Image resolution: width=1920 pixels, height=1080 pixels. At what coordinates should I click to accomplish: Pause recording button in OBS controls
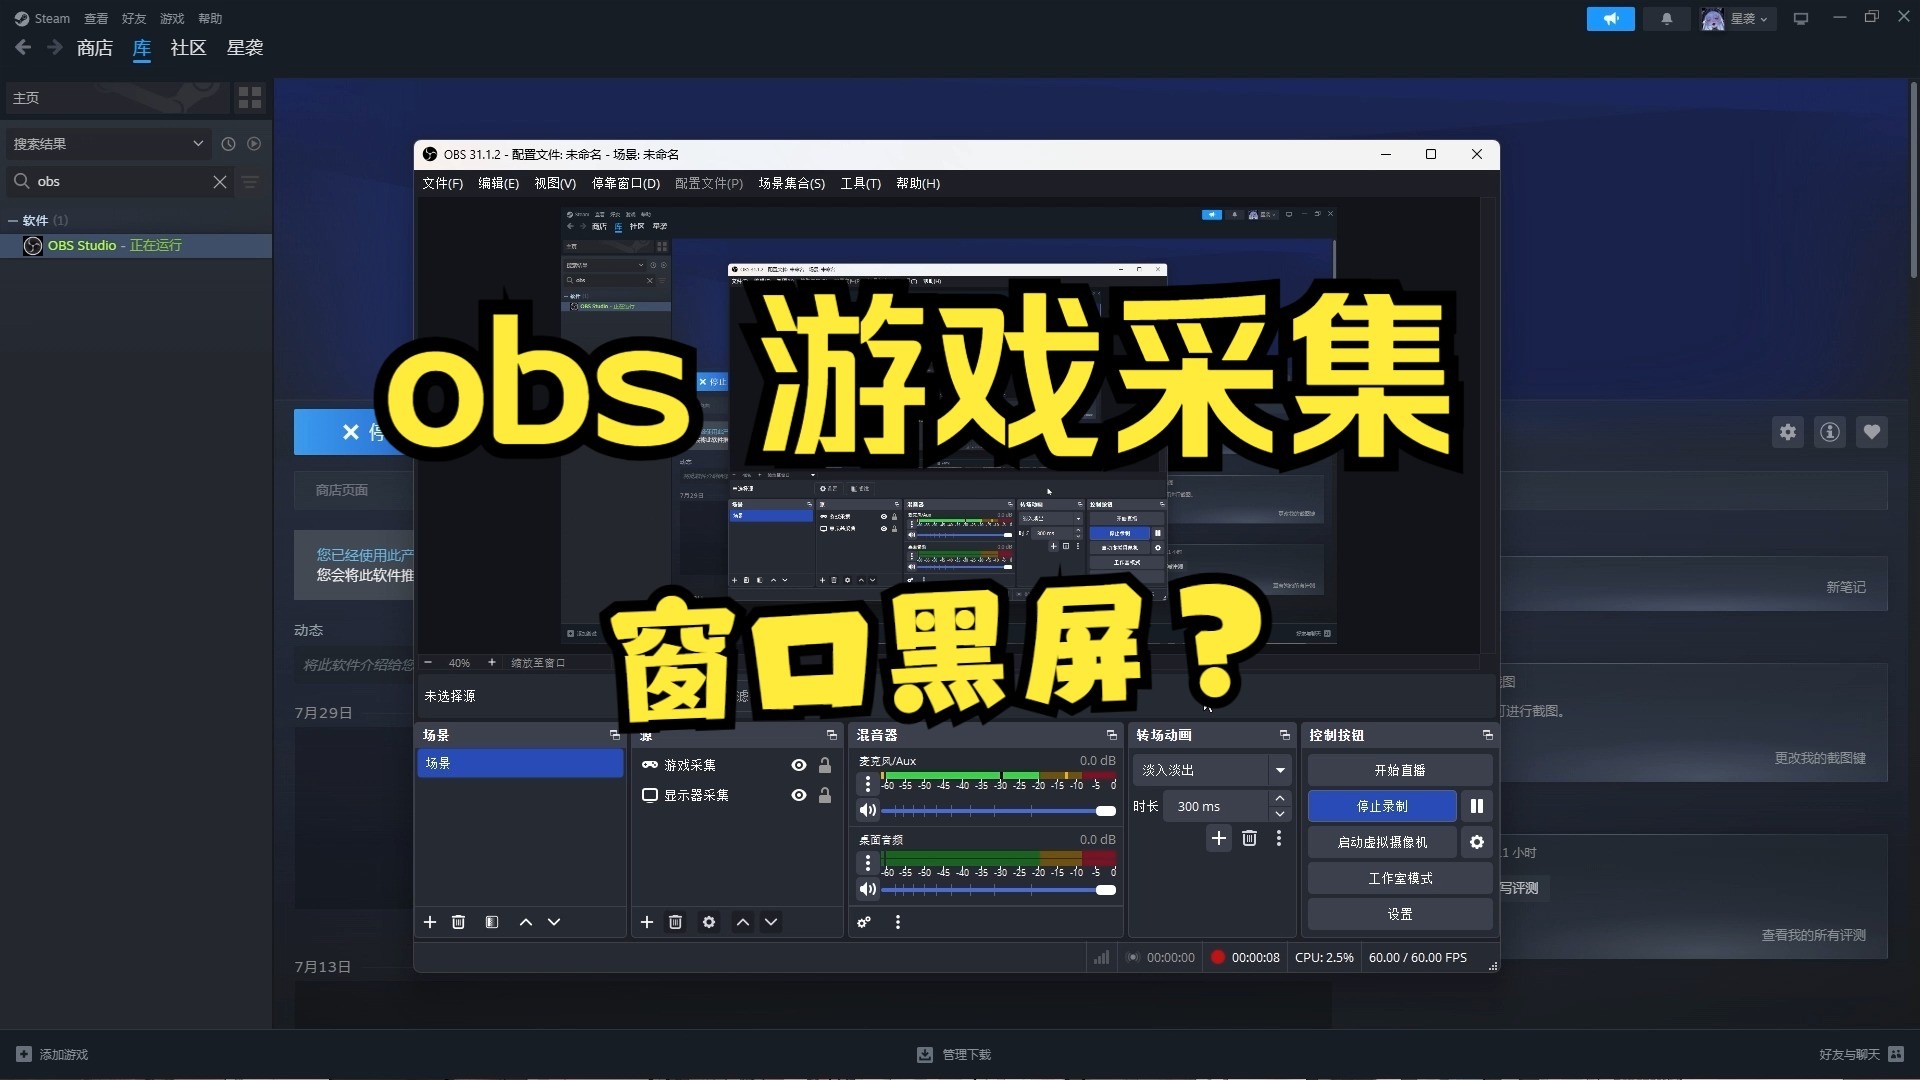[x=1477, y=806]
